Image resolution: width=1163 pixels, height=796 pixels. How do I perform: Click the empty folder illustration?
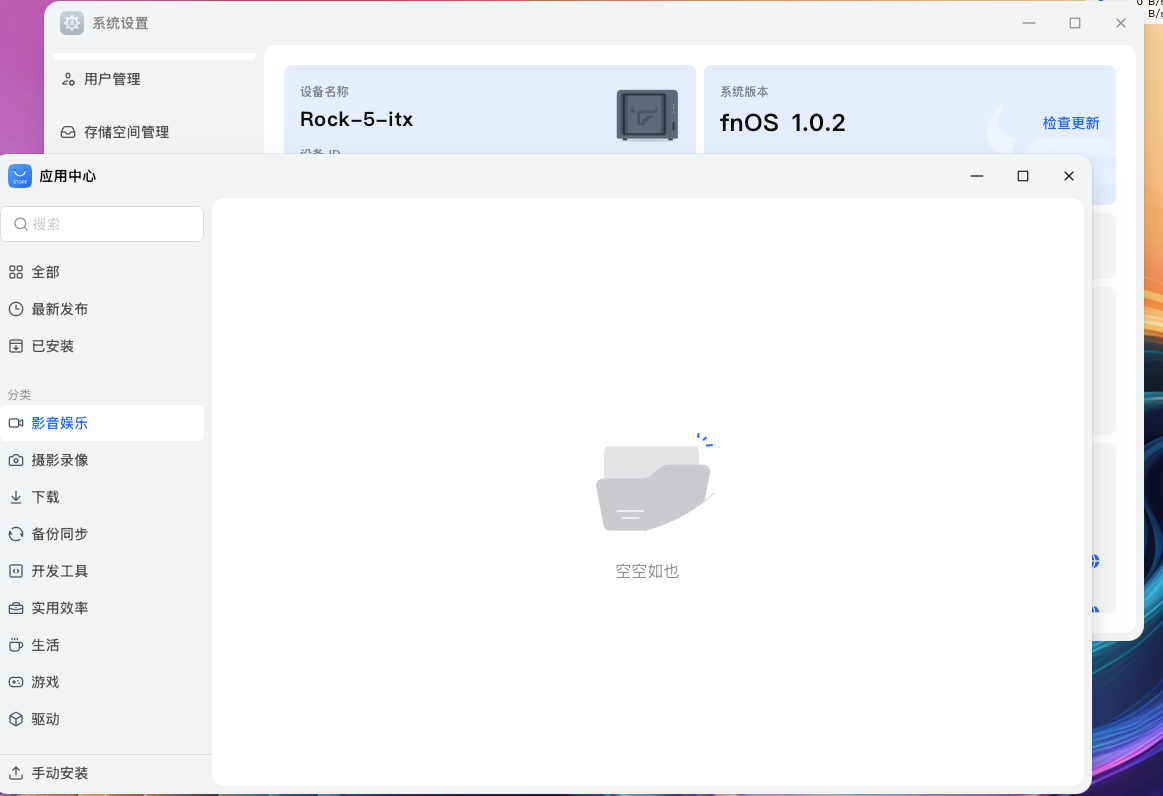654,483
